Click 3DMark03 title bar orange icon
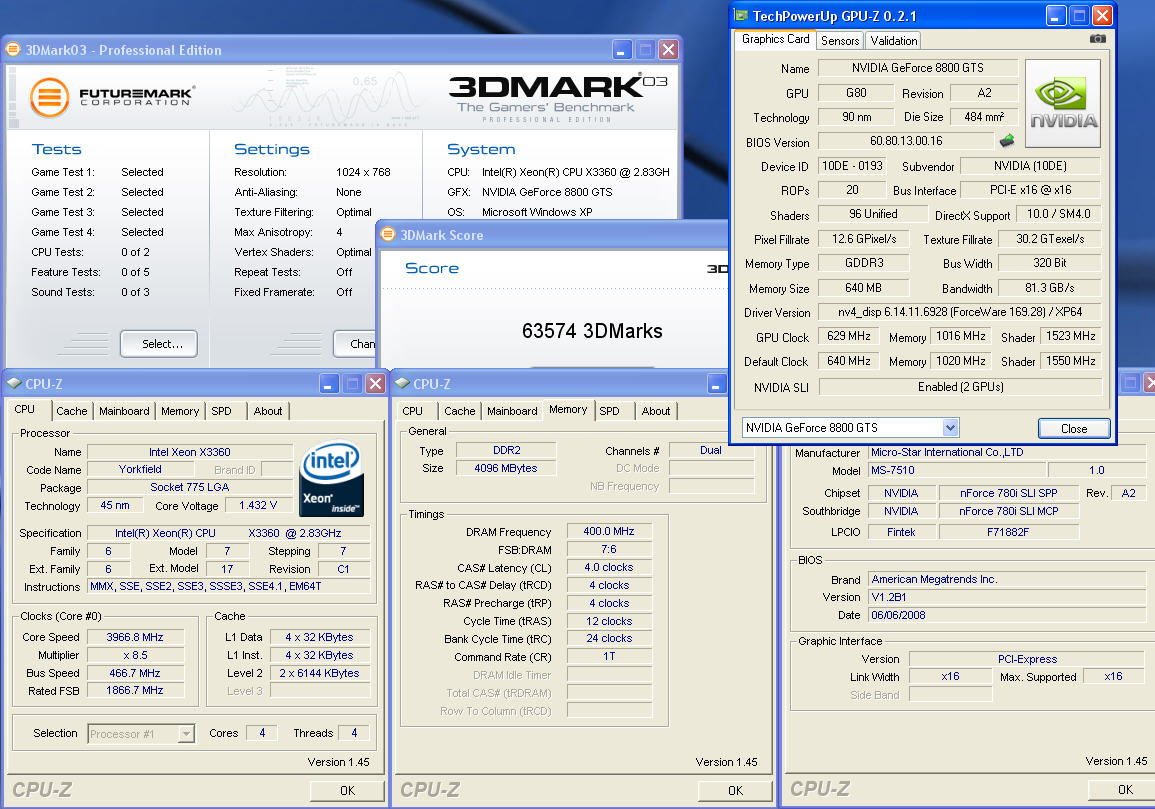1155x809 pixels. 13,49
